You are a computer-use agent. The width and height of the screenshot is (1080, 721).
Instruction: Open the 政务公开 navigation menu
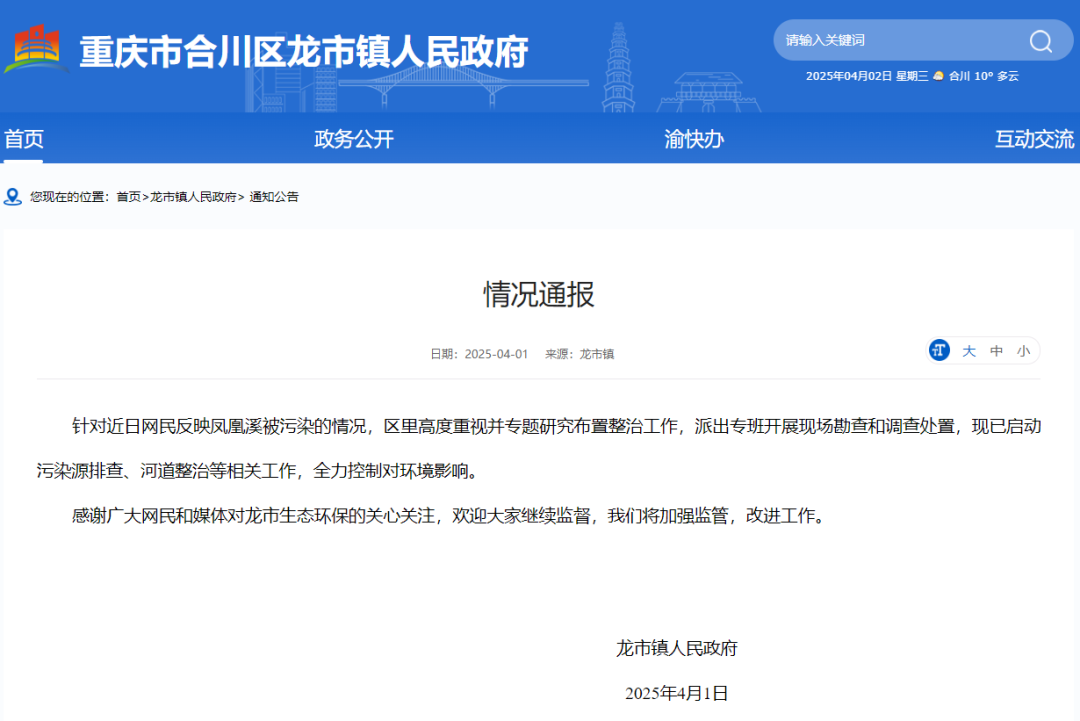pos(354,139)
